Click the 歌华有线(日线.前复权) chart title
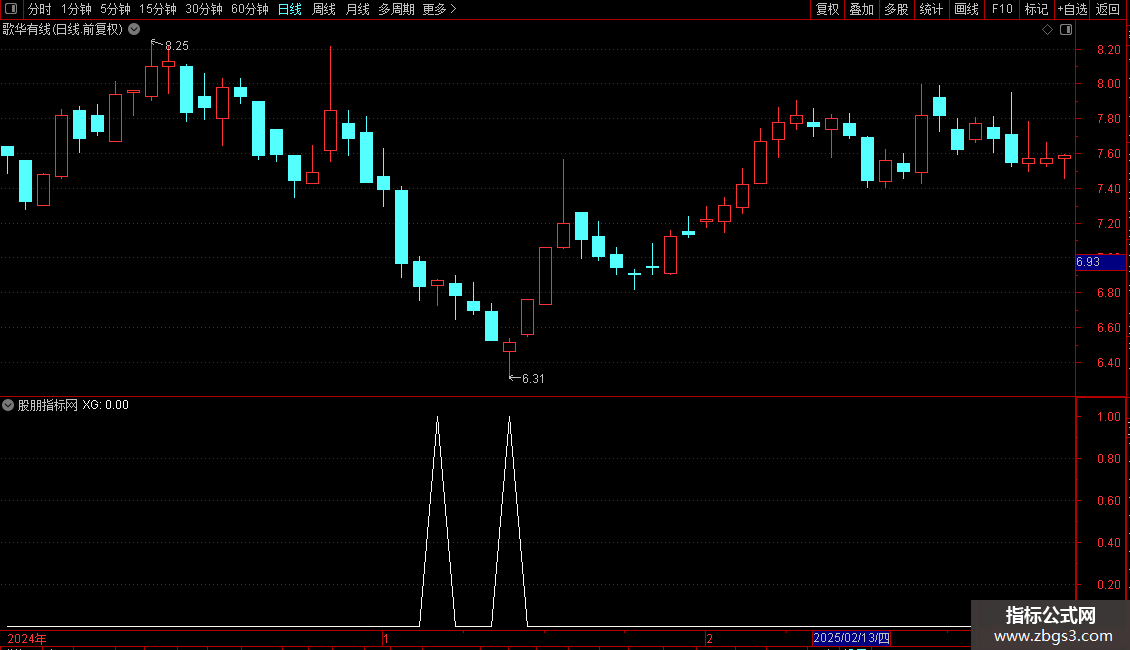This screenshot has height=650, width=1130. 63,30
